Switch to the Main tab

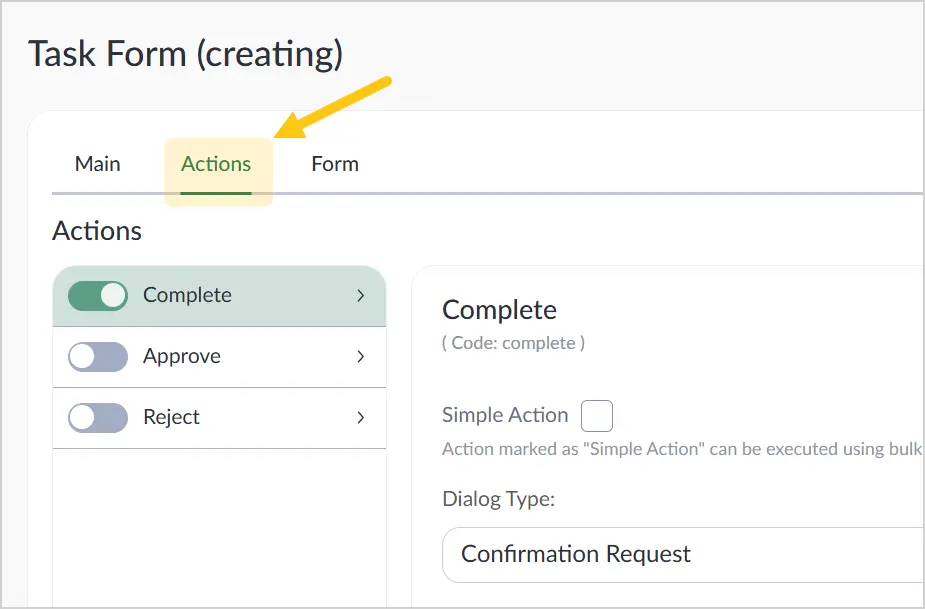[97, 163]
